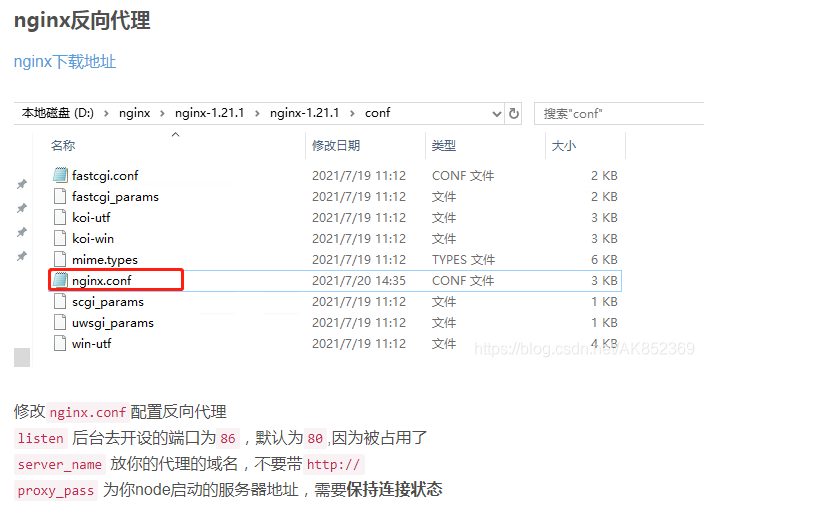Select the scgi_params file name

click(108, 302)
